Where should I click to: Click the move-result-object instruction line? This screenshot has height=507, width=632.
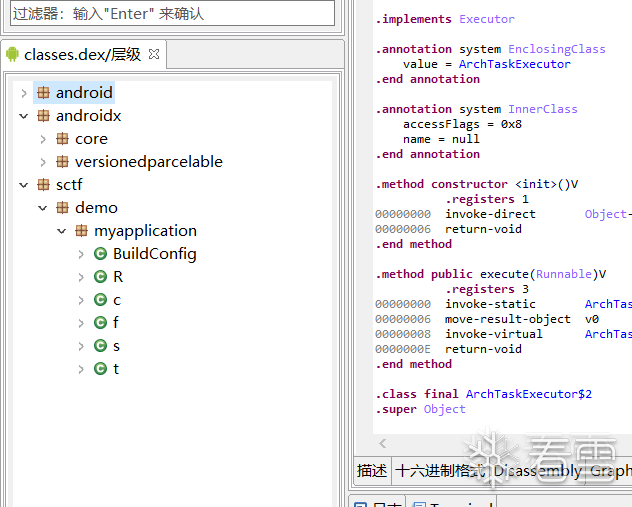click(x=487, y=319)
